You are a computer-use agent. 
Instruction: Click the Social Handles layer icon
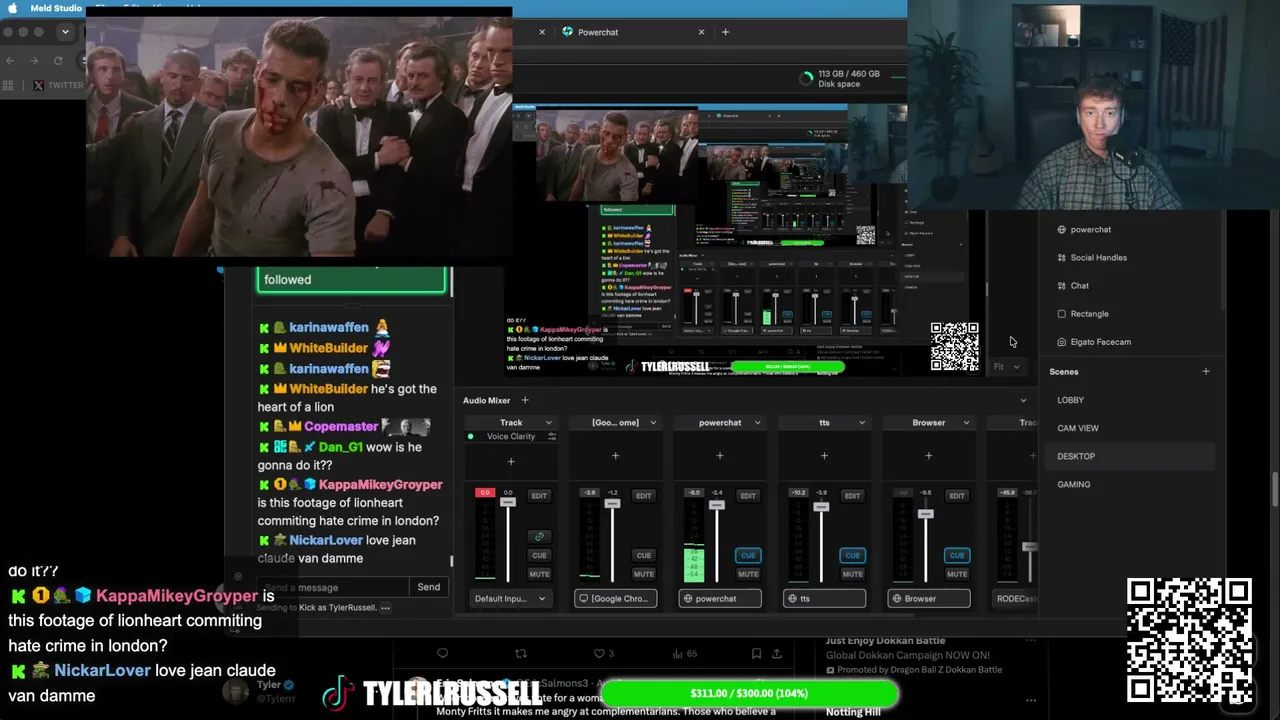click(1061, 258)
